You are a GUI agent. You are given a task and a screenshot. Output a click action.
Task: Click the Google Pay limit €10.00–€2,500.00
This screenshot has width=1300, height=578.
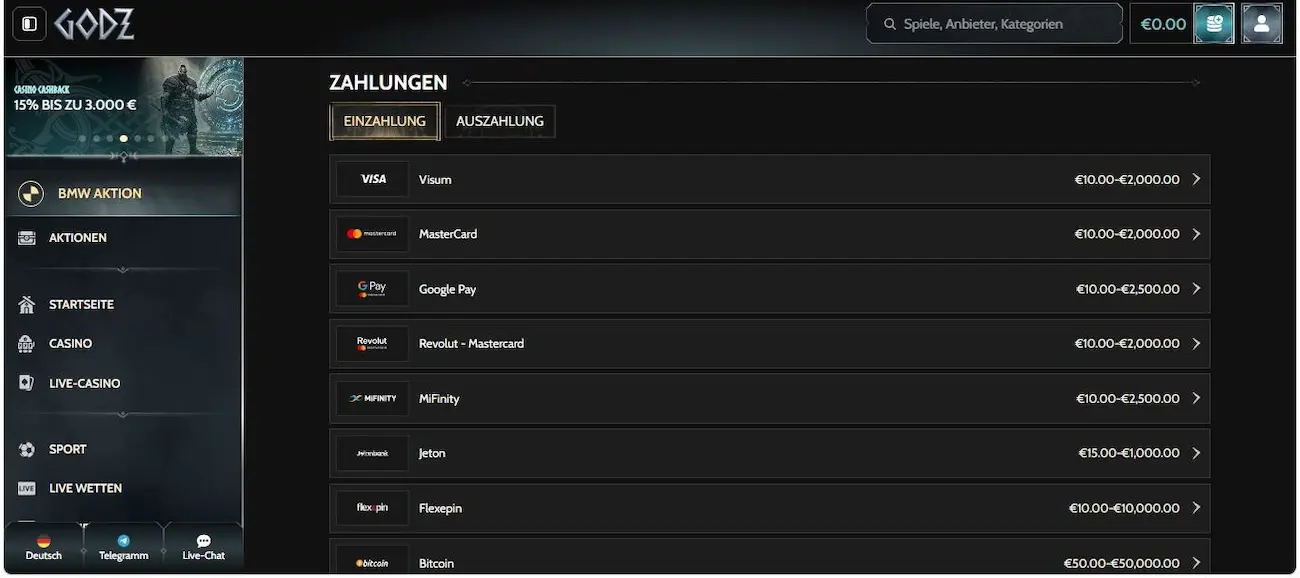click(1128, 289)
